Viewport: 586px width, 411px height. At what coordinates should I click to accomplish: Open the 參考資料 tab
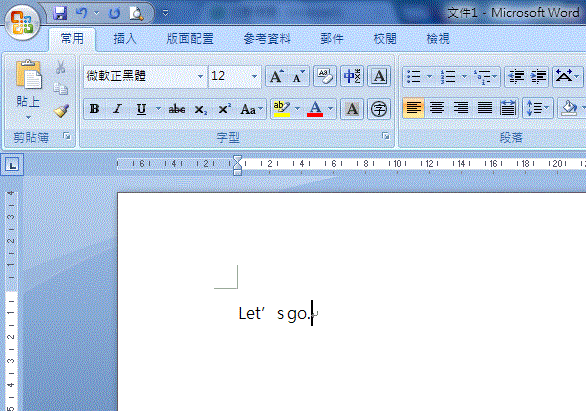(267, 38)
